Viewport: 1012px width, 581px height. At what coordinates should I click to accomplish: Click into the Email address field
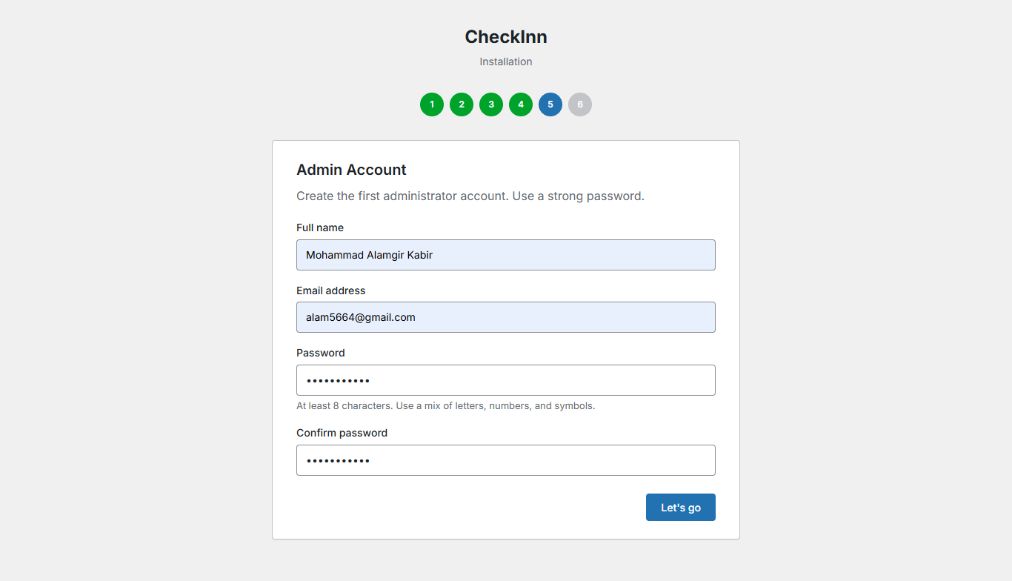click(506, 317)
